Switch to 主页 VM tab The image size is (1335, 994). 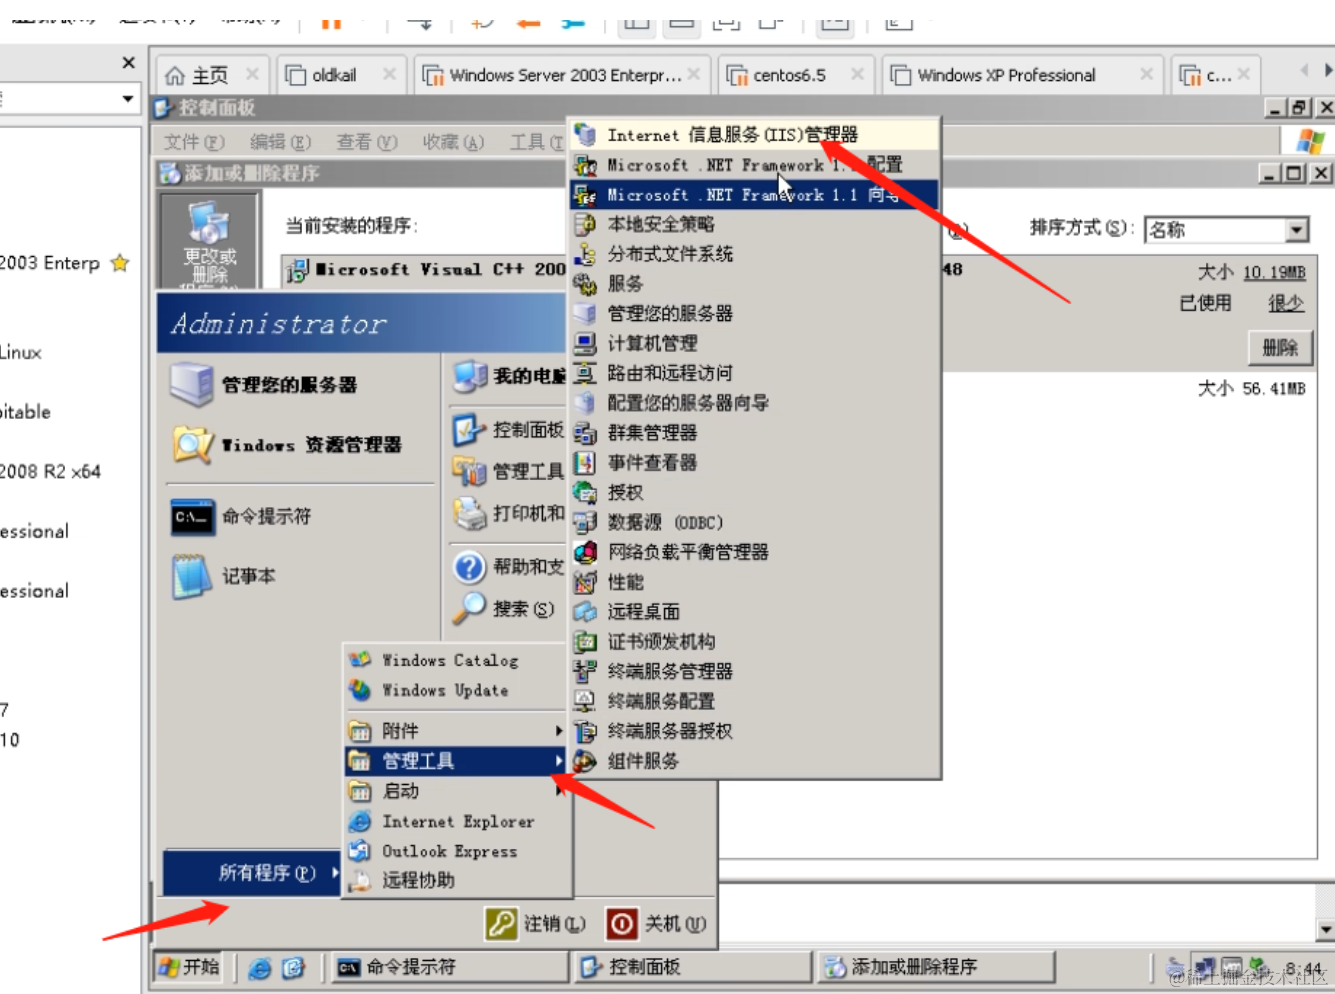click(212, 75)
